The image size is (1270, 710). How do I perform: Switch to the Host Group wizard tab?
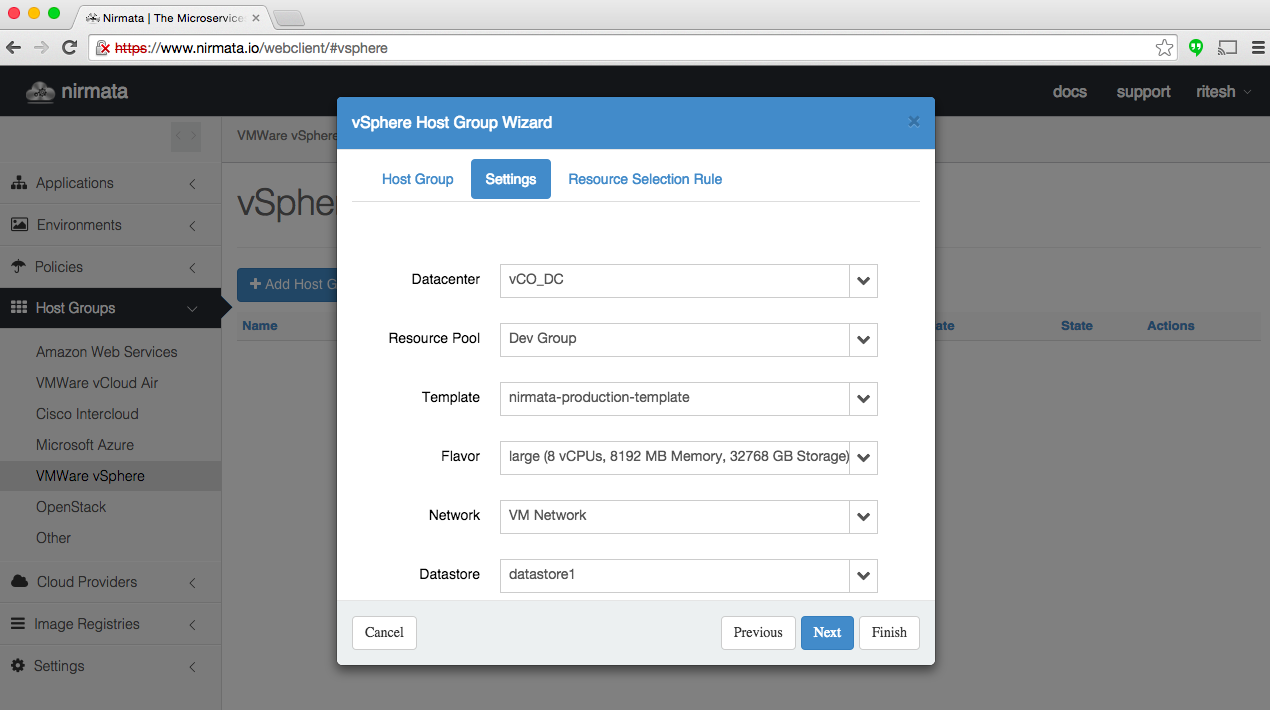tap(417, 179)
